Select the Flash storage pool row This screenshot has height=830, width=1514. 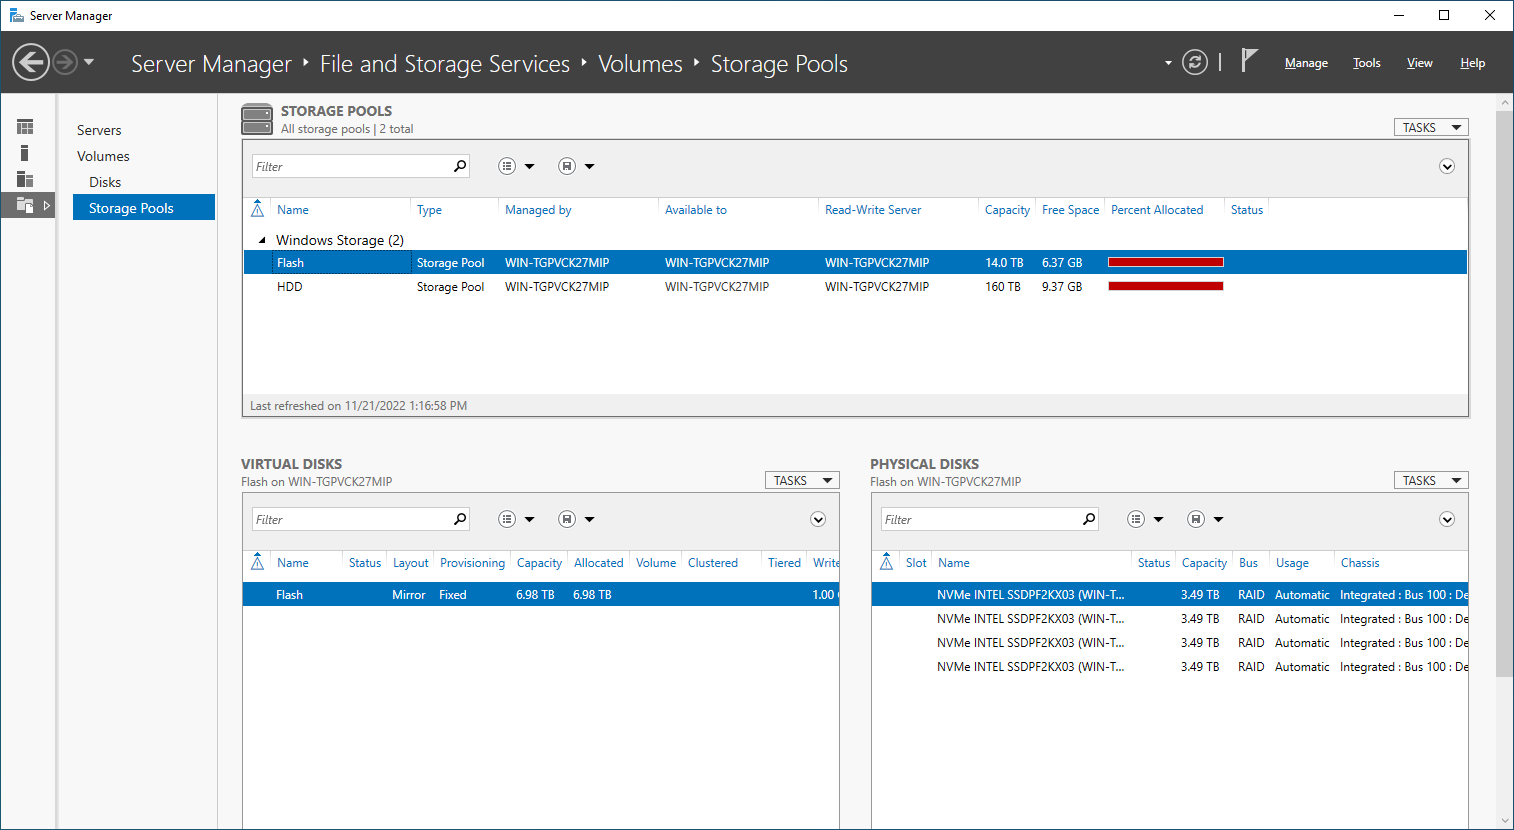[855, 262]
